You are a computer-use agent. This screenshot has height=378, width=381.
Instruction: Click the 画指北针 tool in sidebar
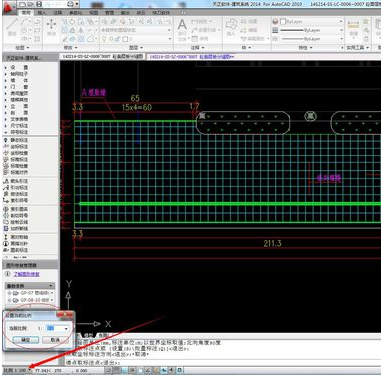tap(16, 244)
